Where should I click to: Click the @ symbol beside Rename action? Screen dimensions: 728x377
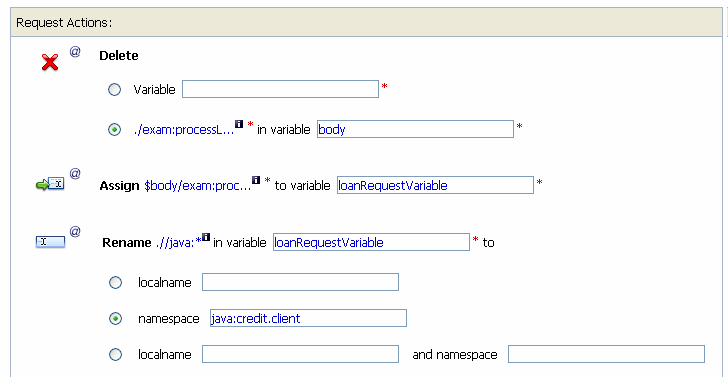point(75,231)
